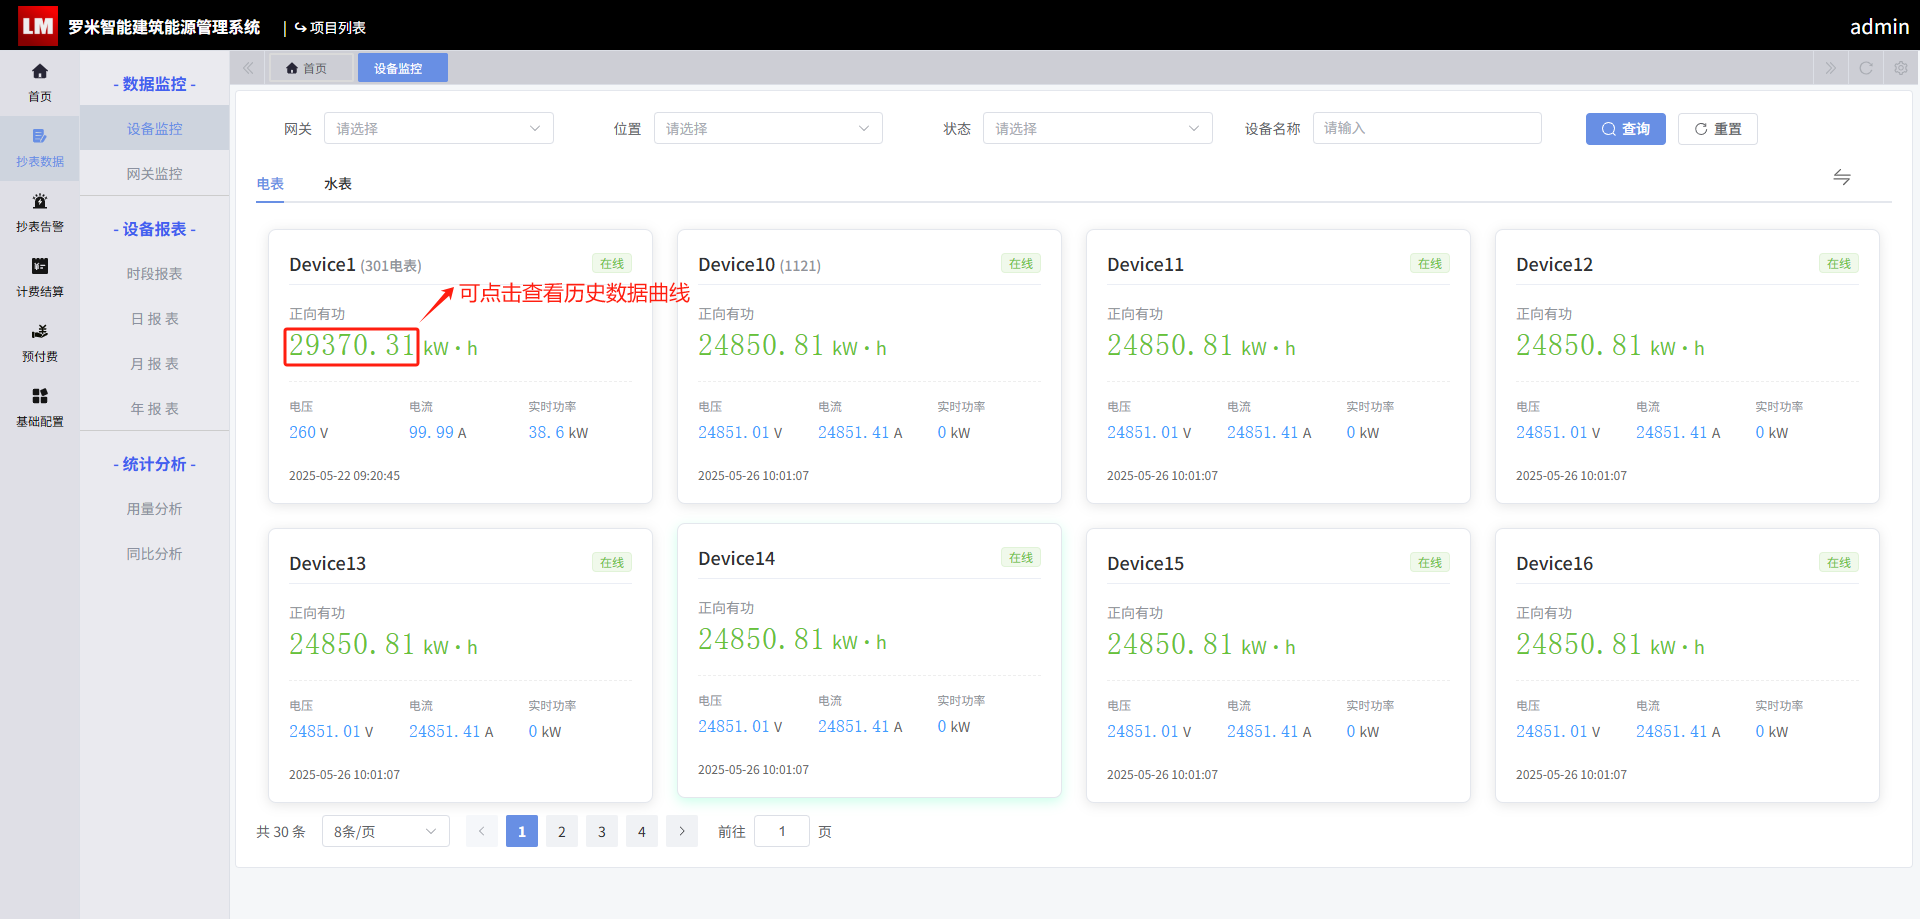
Task: Click the refresh icon in tab bar
Action: click(1866, 68)
